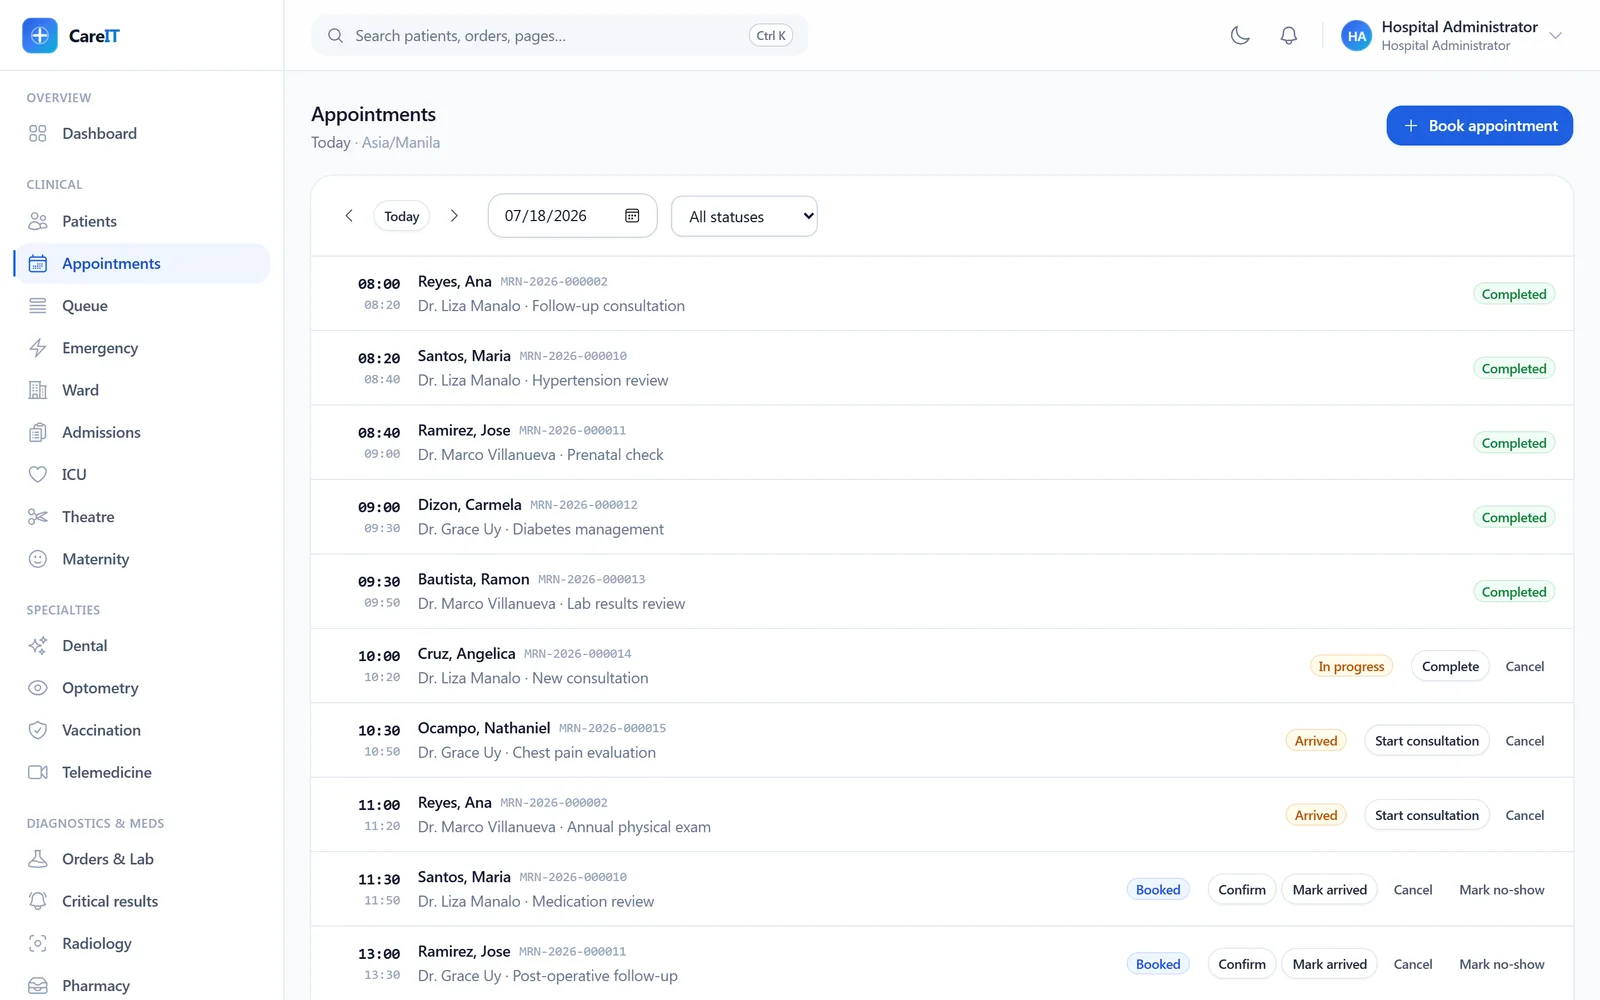
Task: Open calendar picker icon in date field
Action: (x=632, y=216)
